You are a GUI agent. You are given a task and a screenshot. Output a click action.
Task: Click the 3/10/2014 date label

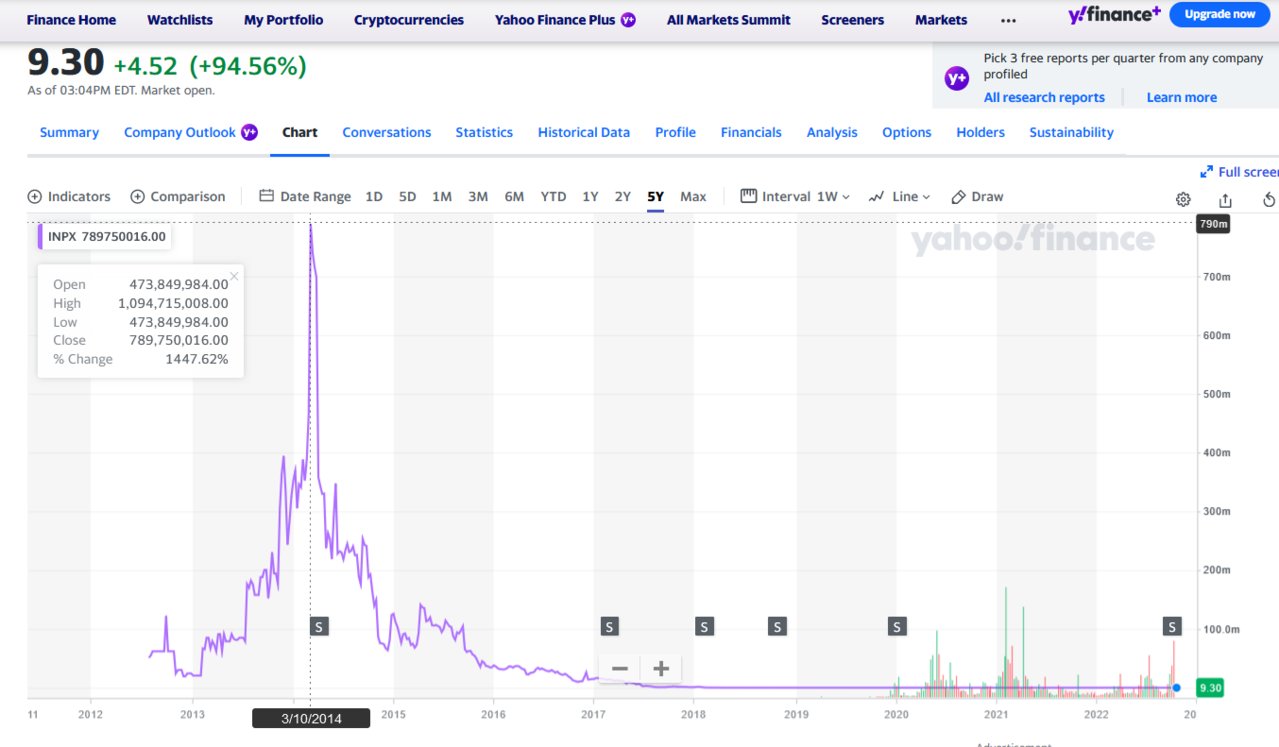(311, 717)
